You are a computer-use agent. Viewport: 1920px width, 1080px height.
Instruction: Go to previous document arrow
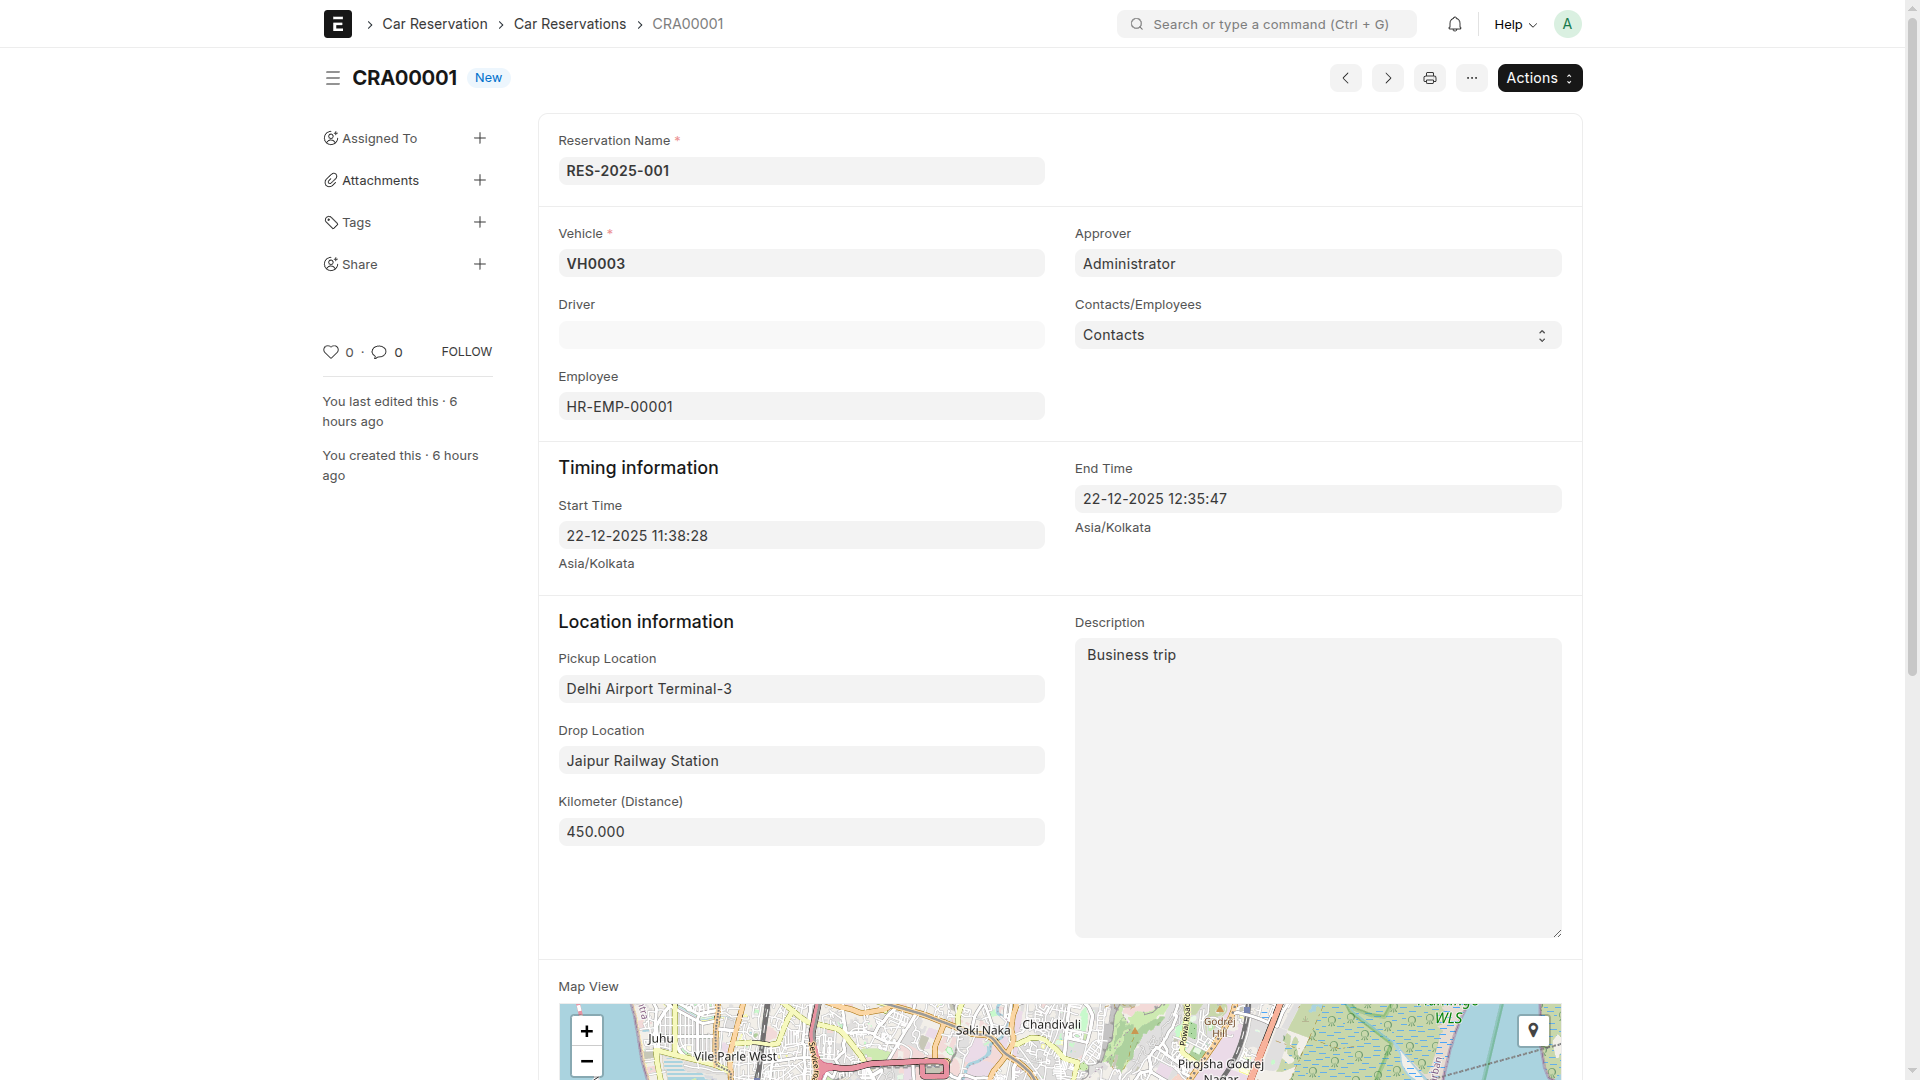[1346, 78]
